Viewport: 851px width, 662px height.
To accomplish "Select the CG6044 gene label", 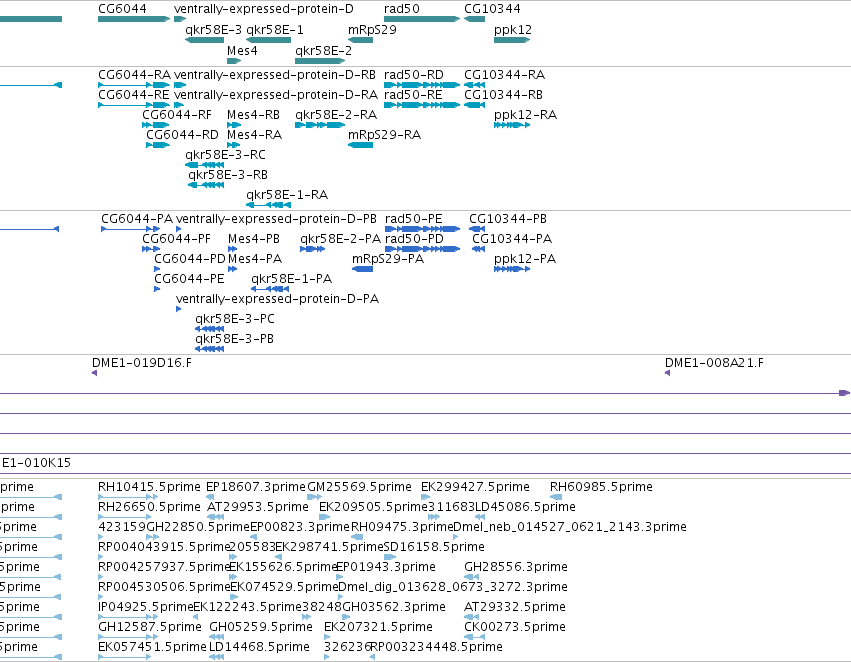I will (122, 9).
